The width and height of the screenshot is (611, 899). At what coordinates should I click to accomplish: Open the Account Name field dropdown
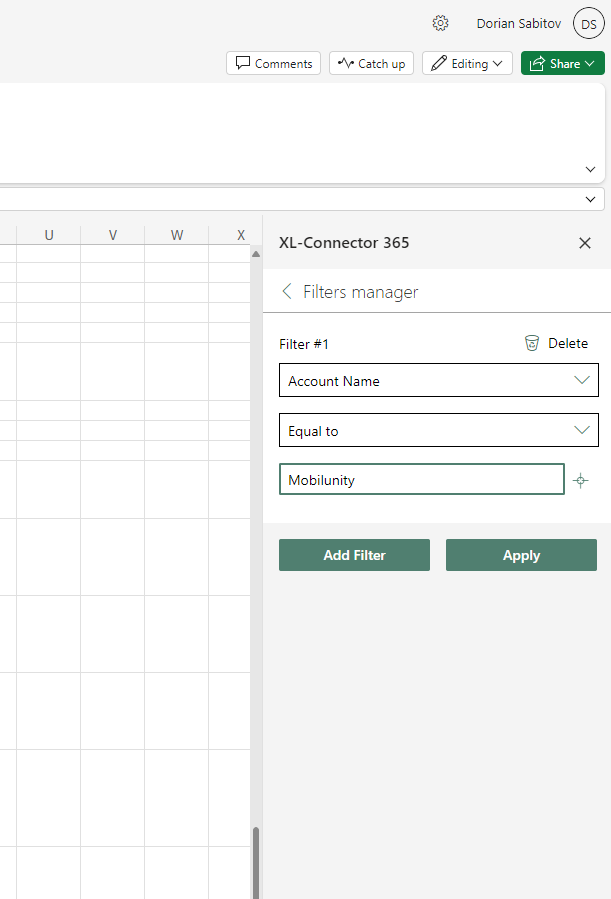[x=439, y=380]
